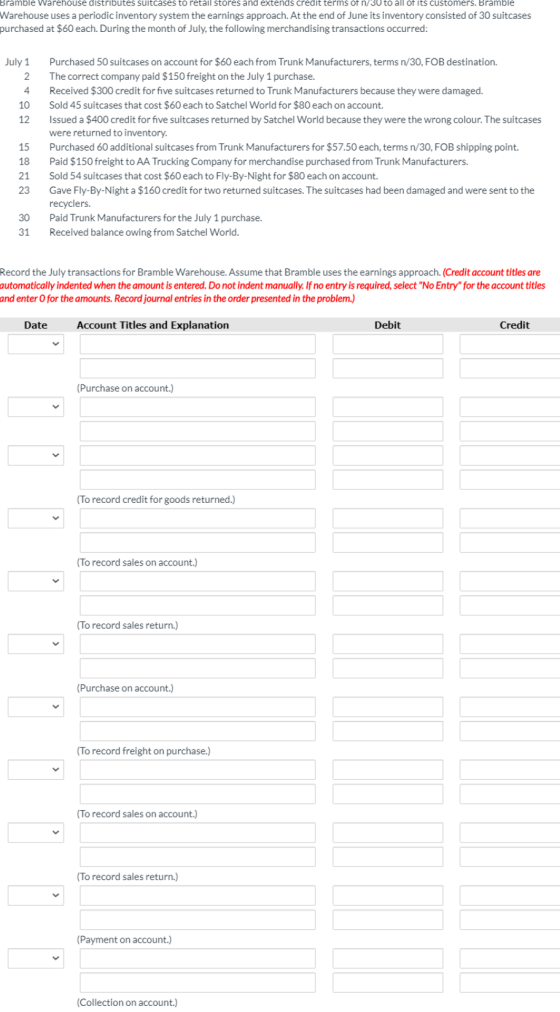The height and width of the screenshot is (1012, 560).
Task: Click the line 'Sold 54 suitcases' to Fly-By-Night
Action: click(214, 176)
